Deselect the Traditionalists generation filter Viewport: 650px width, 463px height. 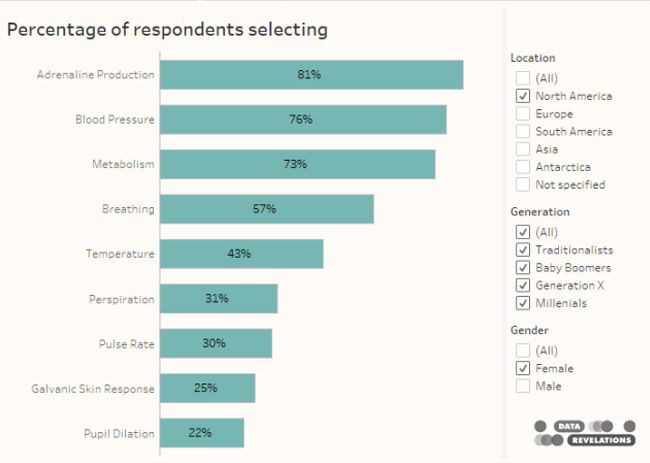pyautogui.click(x=522, y=250)
